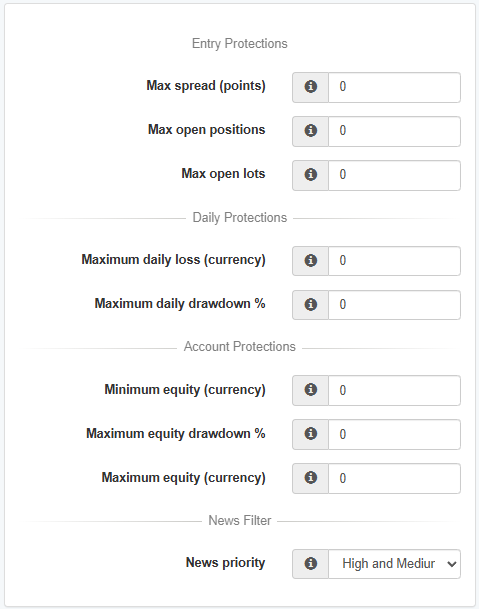Show info for Minimum equity (currency)

point(310,390)
